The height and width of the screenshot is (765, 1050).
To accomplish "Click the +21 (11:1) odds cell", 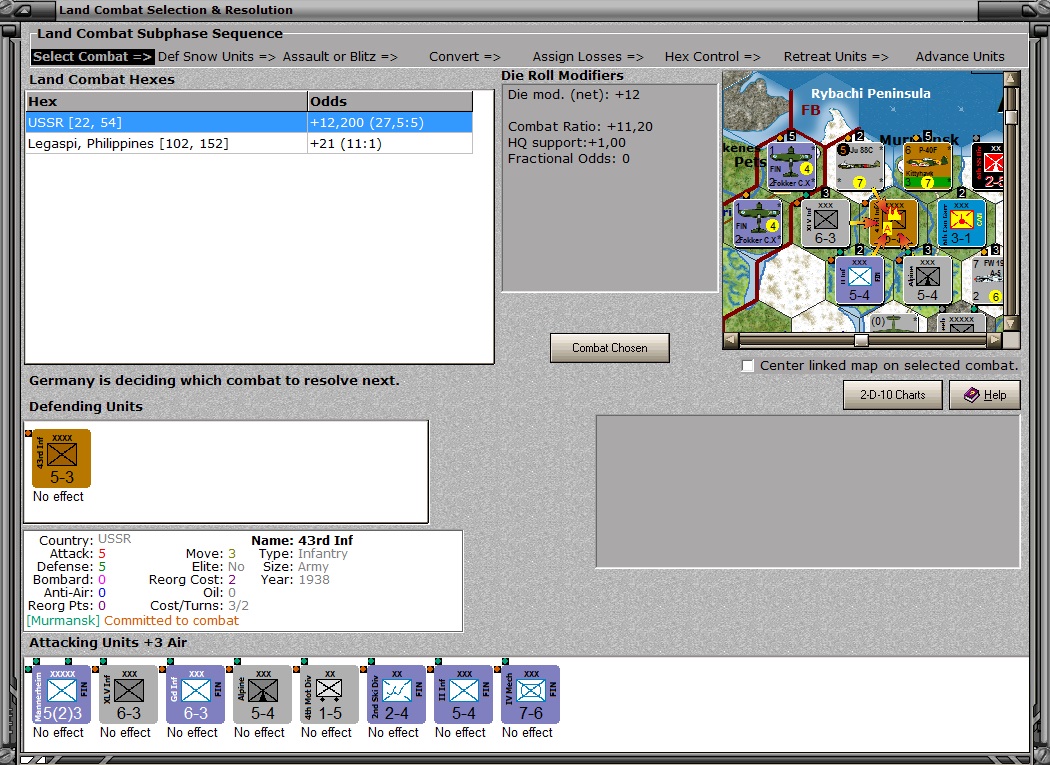I will [x=390, y=143].
